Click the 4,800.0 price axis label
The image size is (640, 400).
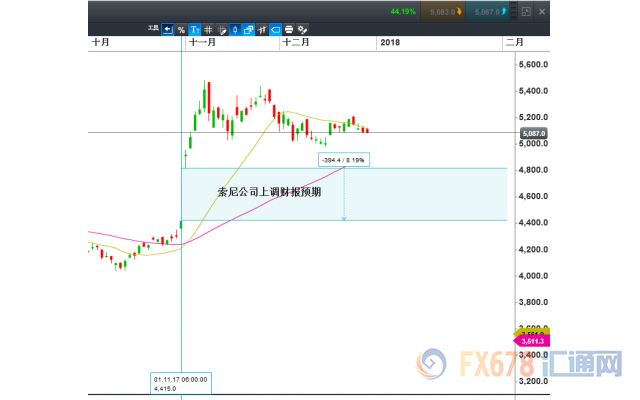click(x=533, y=170)
